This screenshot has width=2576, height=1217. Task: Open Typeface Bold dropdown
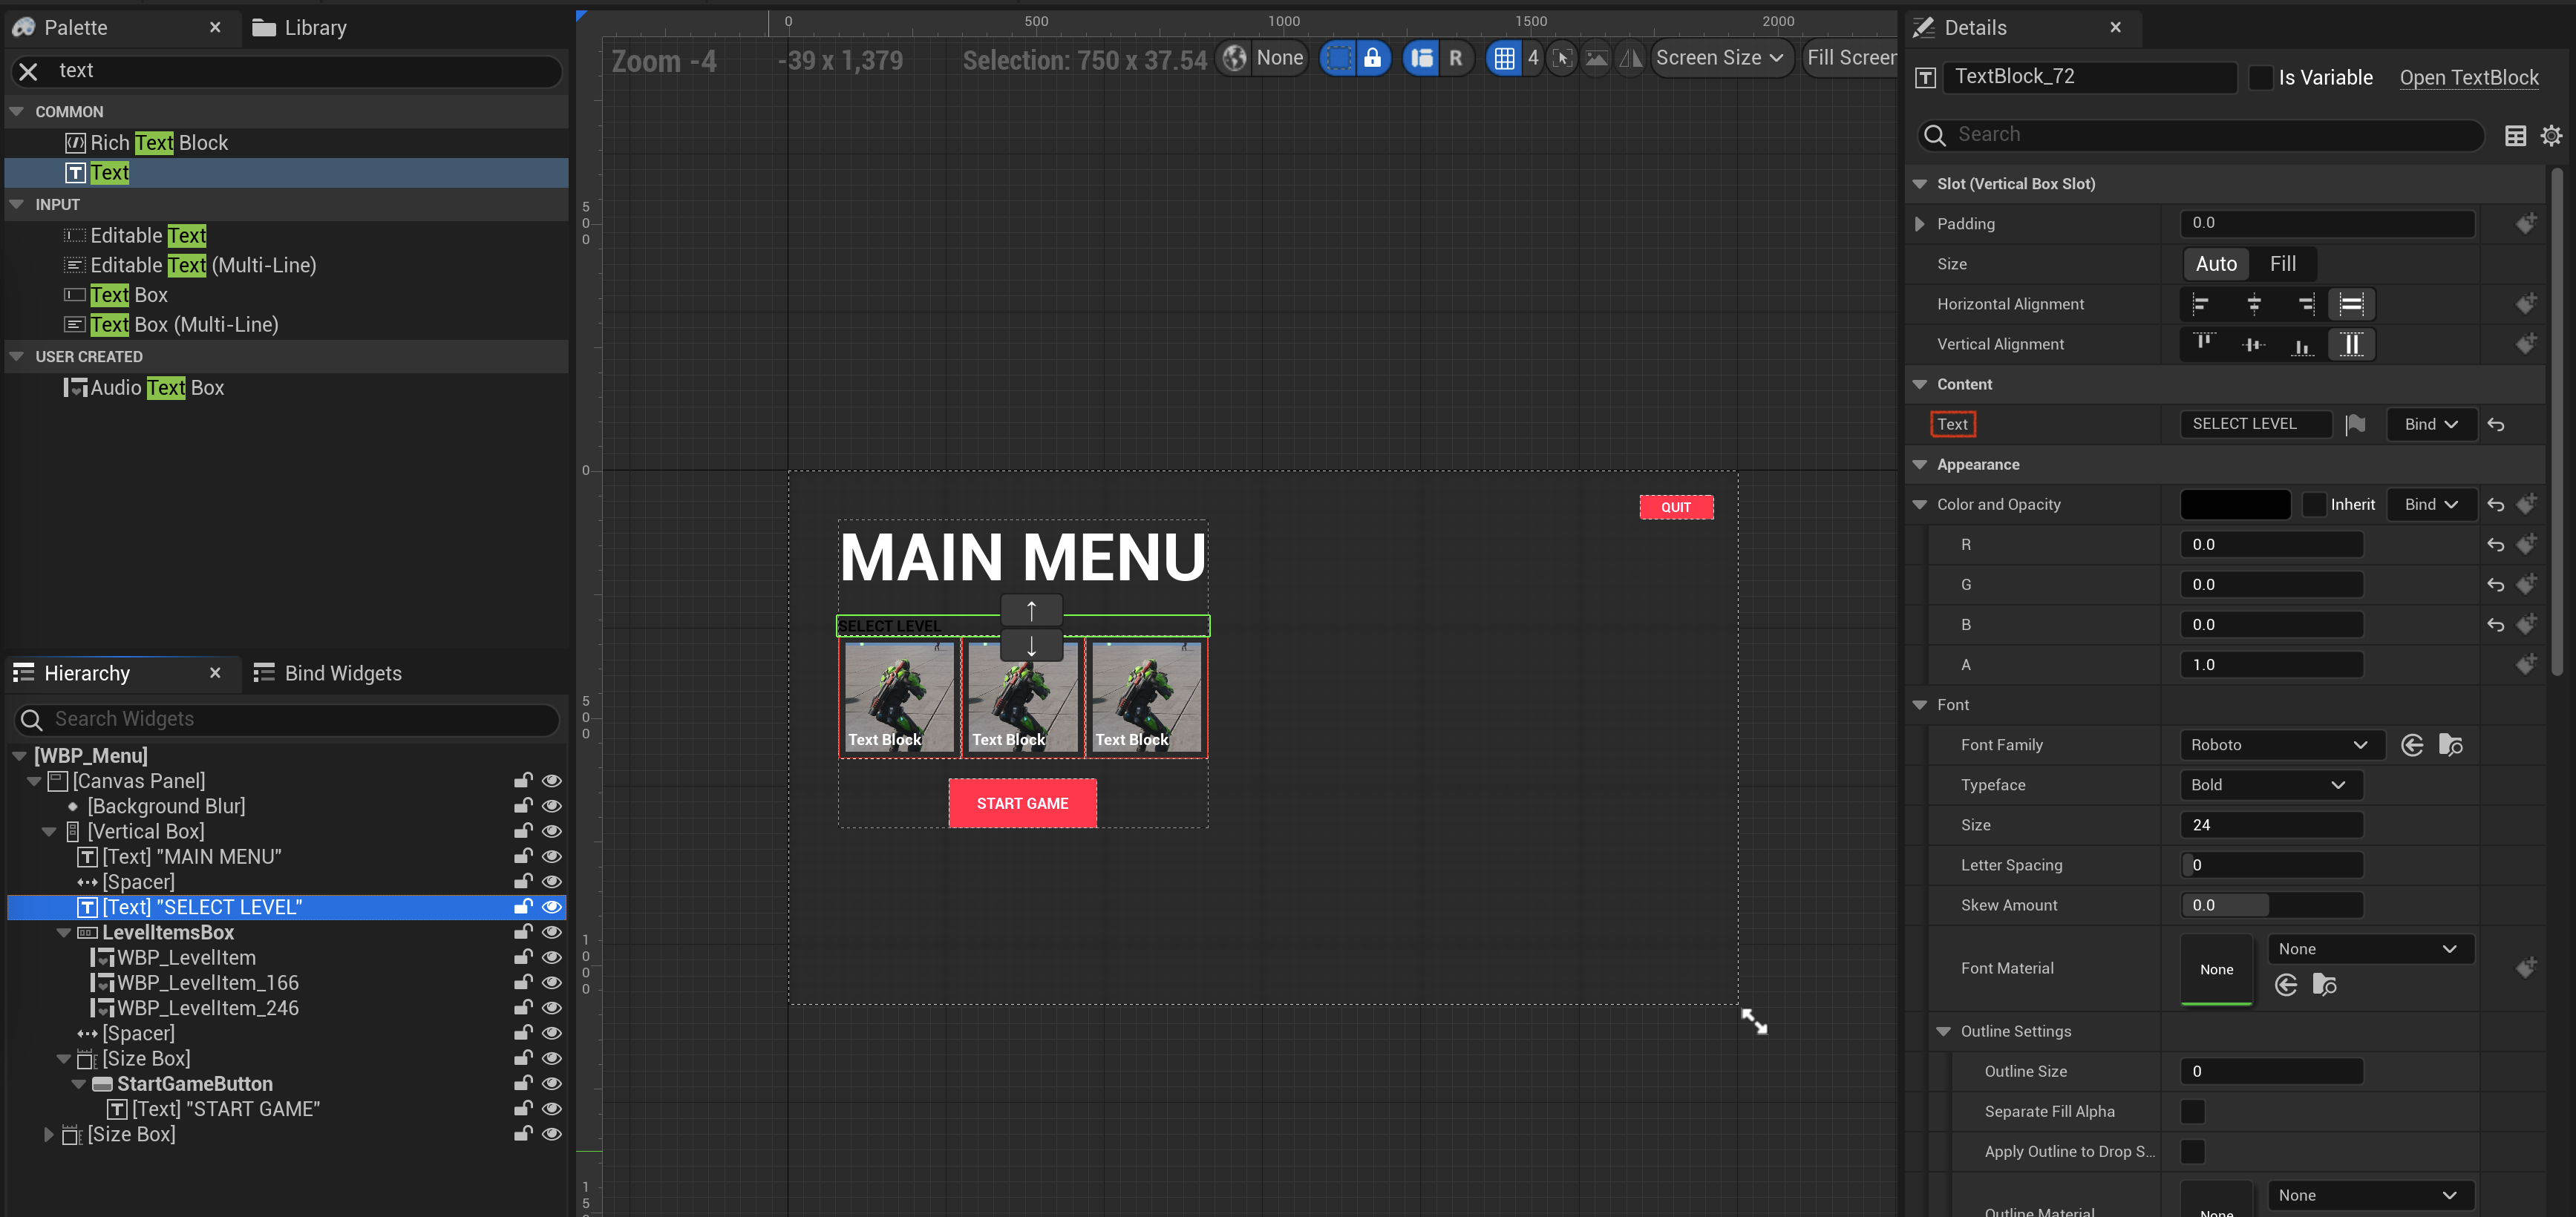[x=2270, y=785]
